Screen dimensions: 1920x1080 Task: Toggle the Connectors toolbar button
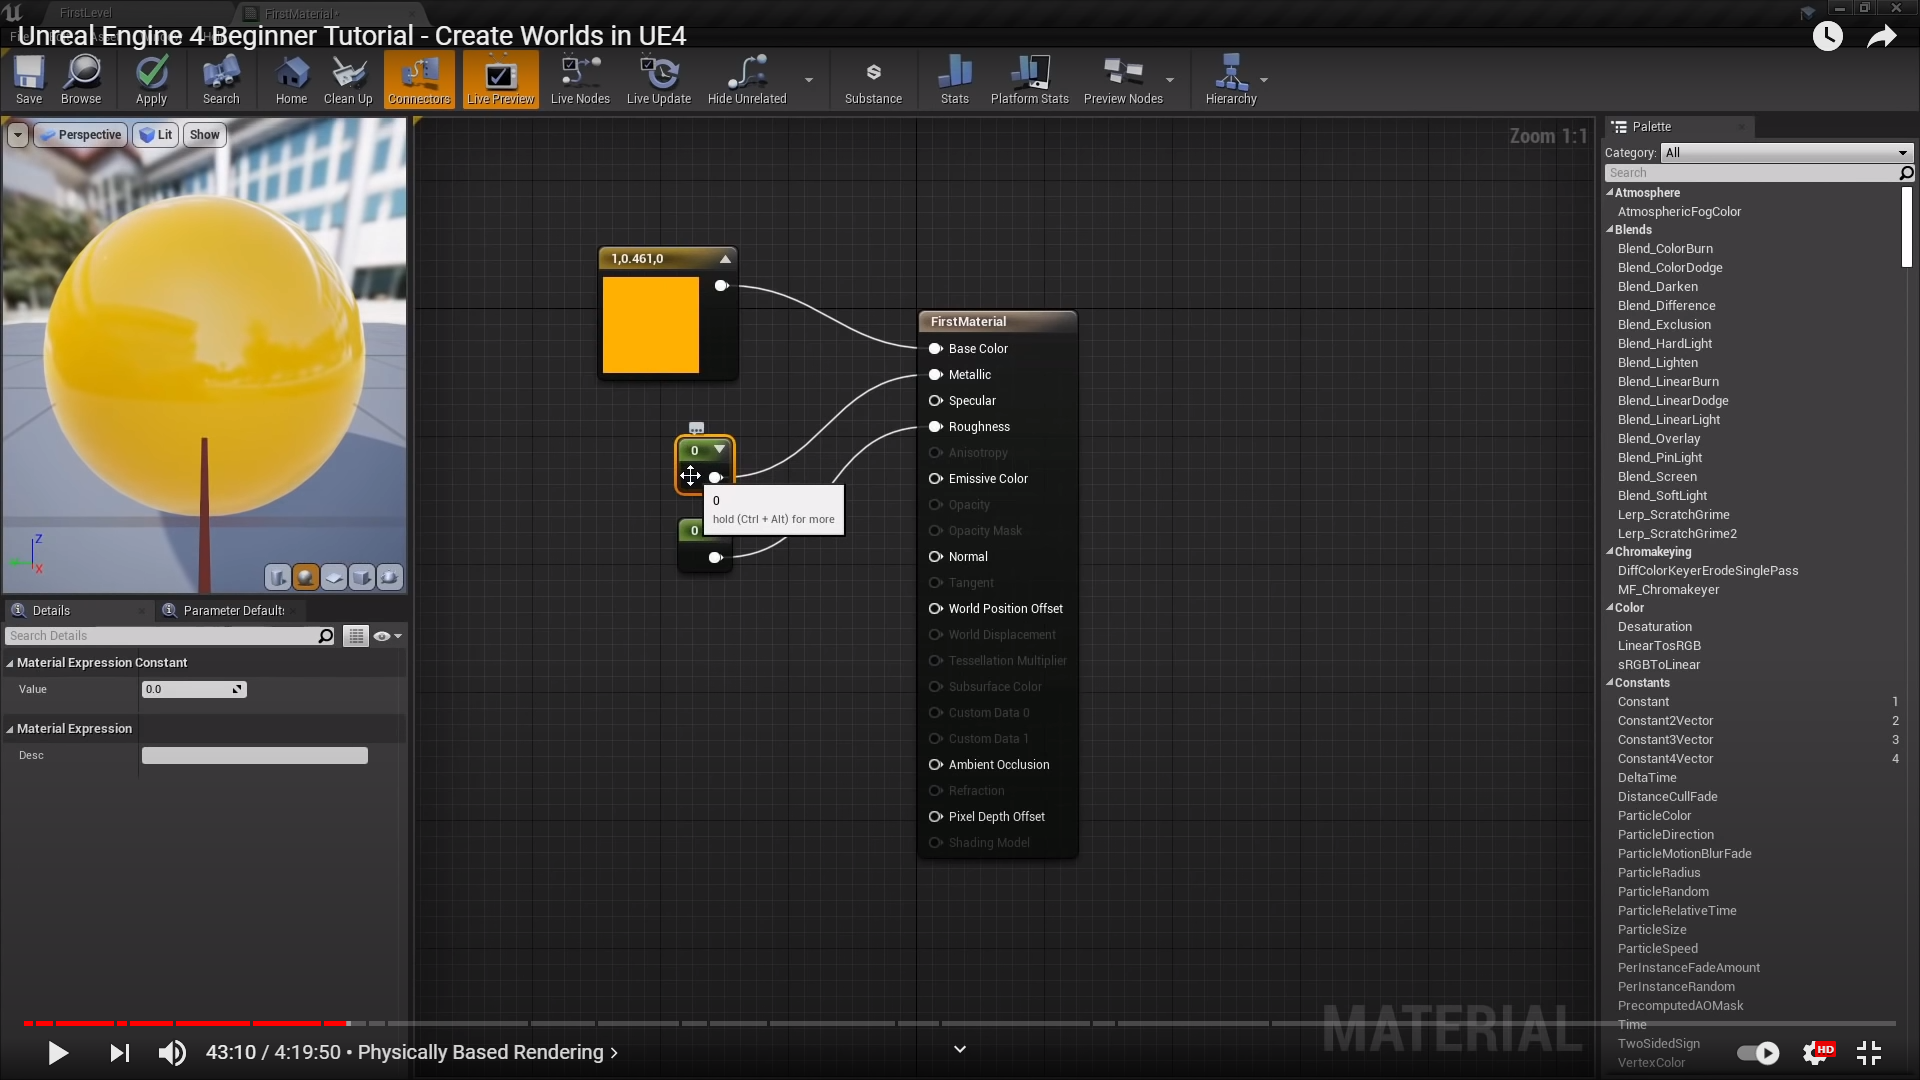pos(419,78)
